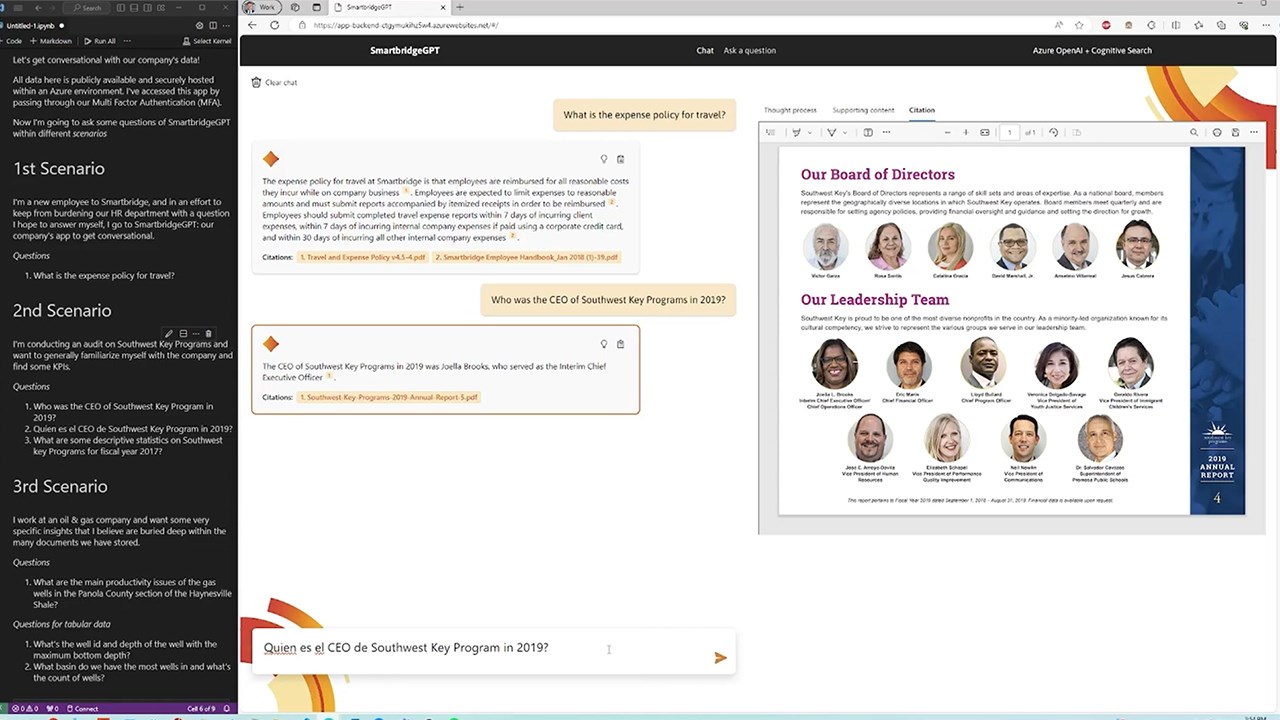The height and width of the screenshot is (720, 1280).
Task: Add a Code cell in notebook
Action: click(11, 41)
